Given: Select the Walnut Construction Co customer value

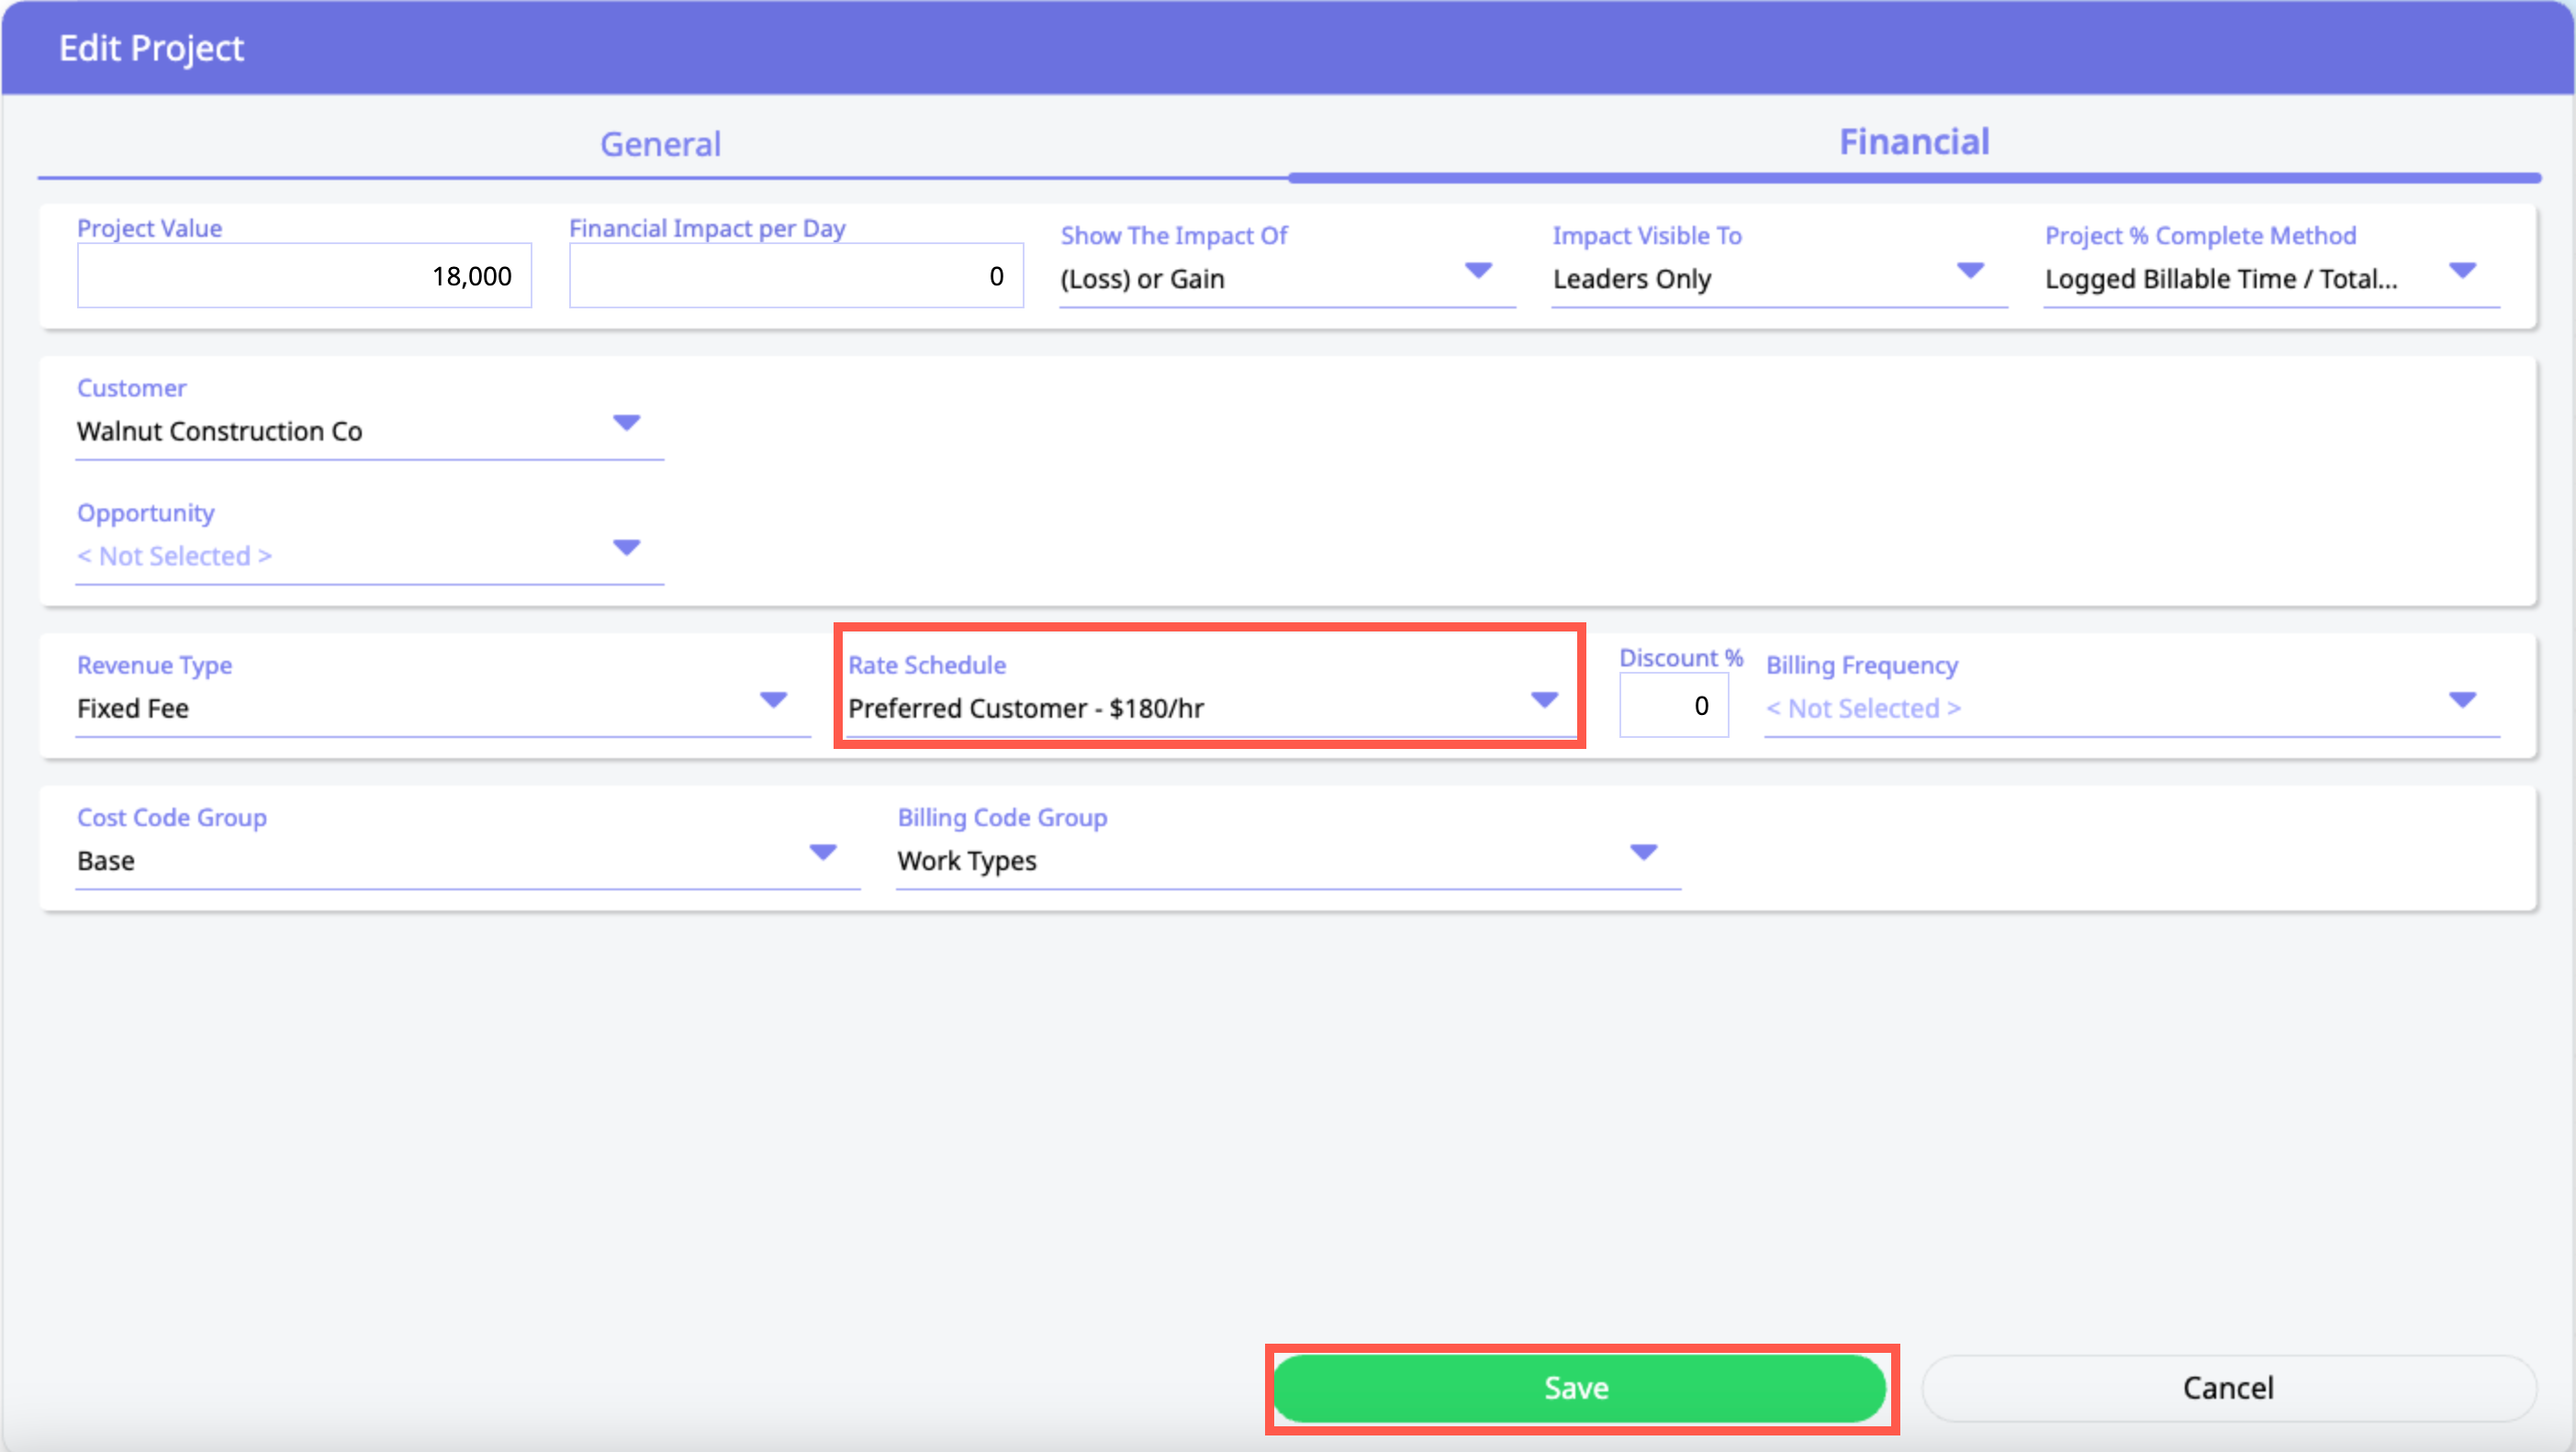Looking at the screenshot, I should click(220, 431).
